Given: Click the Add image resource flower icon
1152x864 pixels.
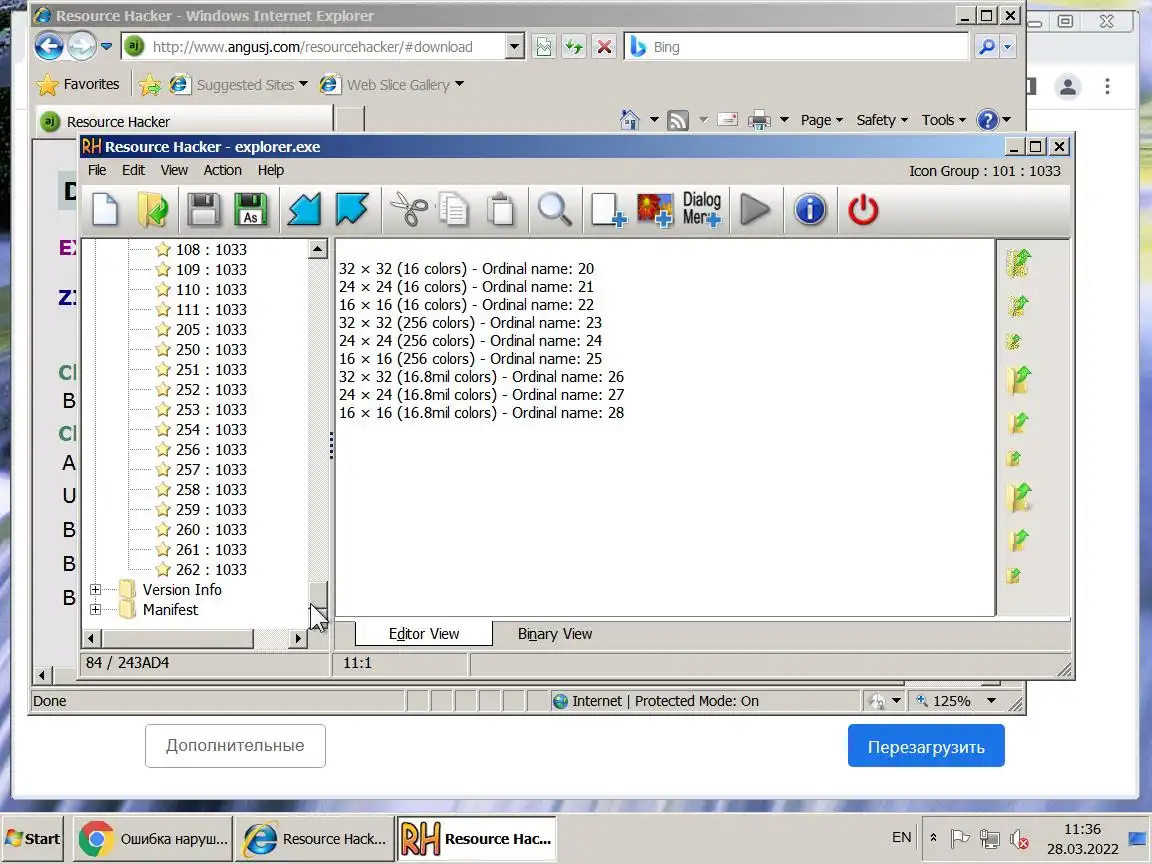Looking at the screenshot, I should pyautogui.click(x=655, y=210).
